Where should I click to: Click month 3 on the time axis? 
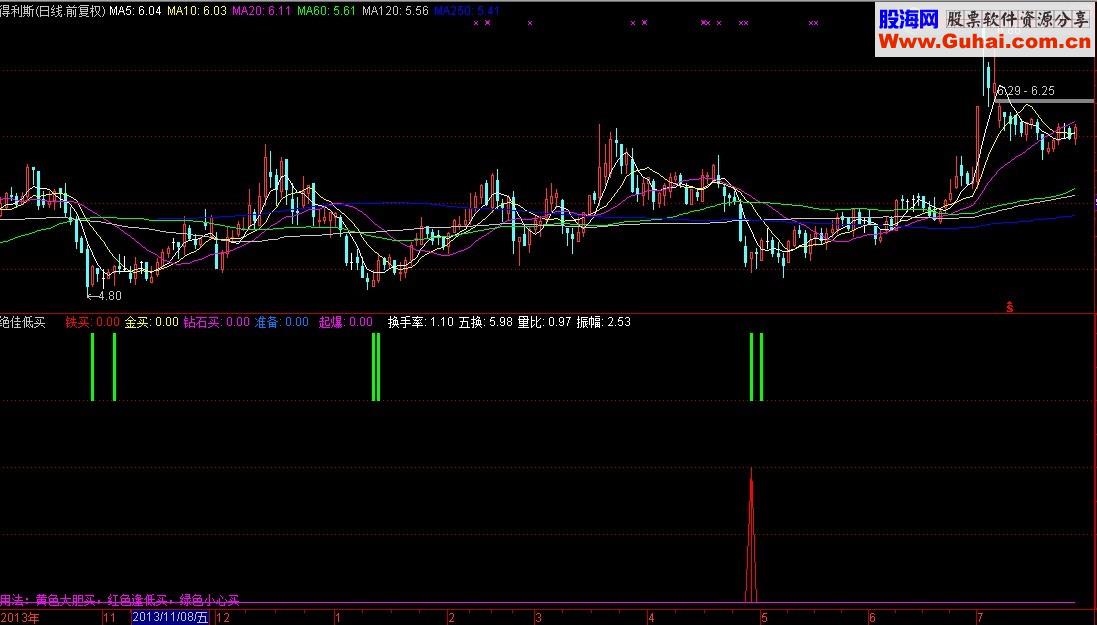pyautogui.click(x=538, y=618)
